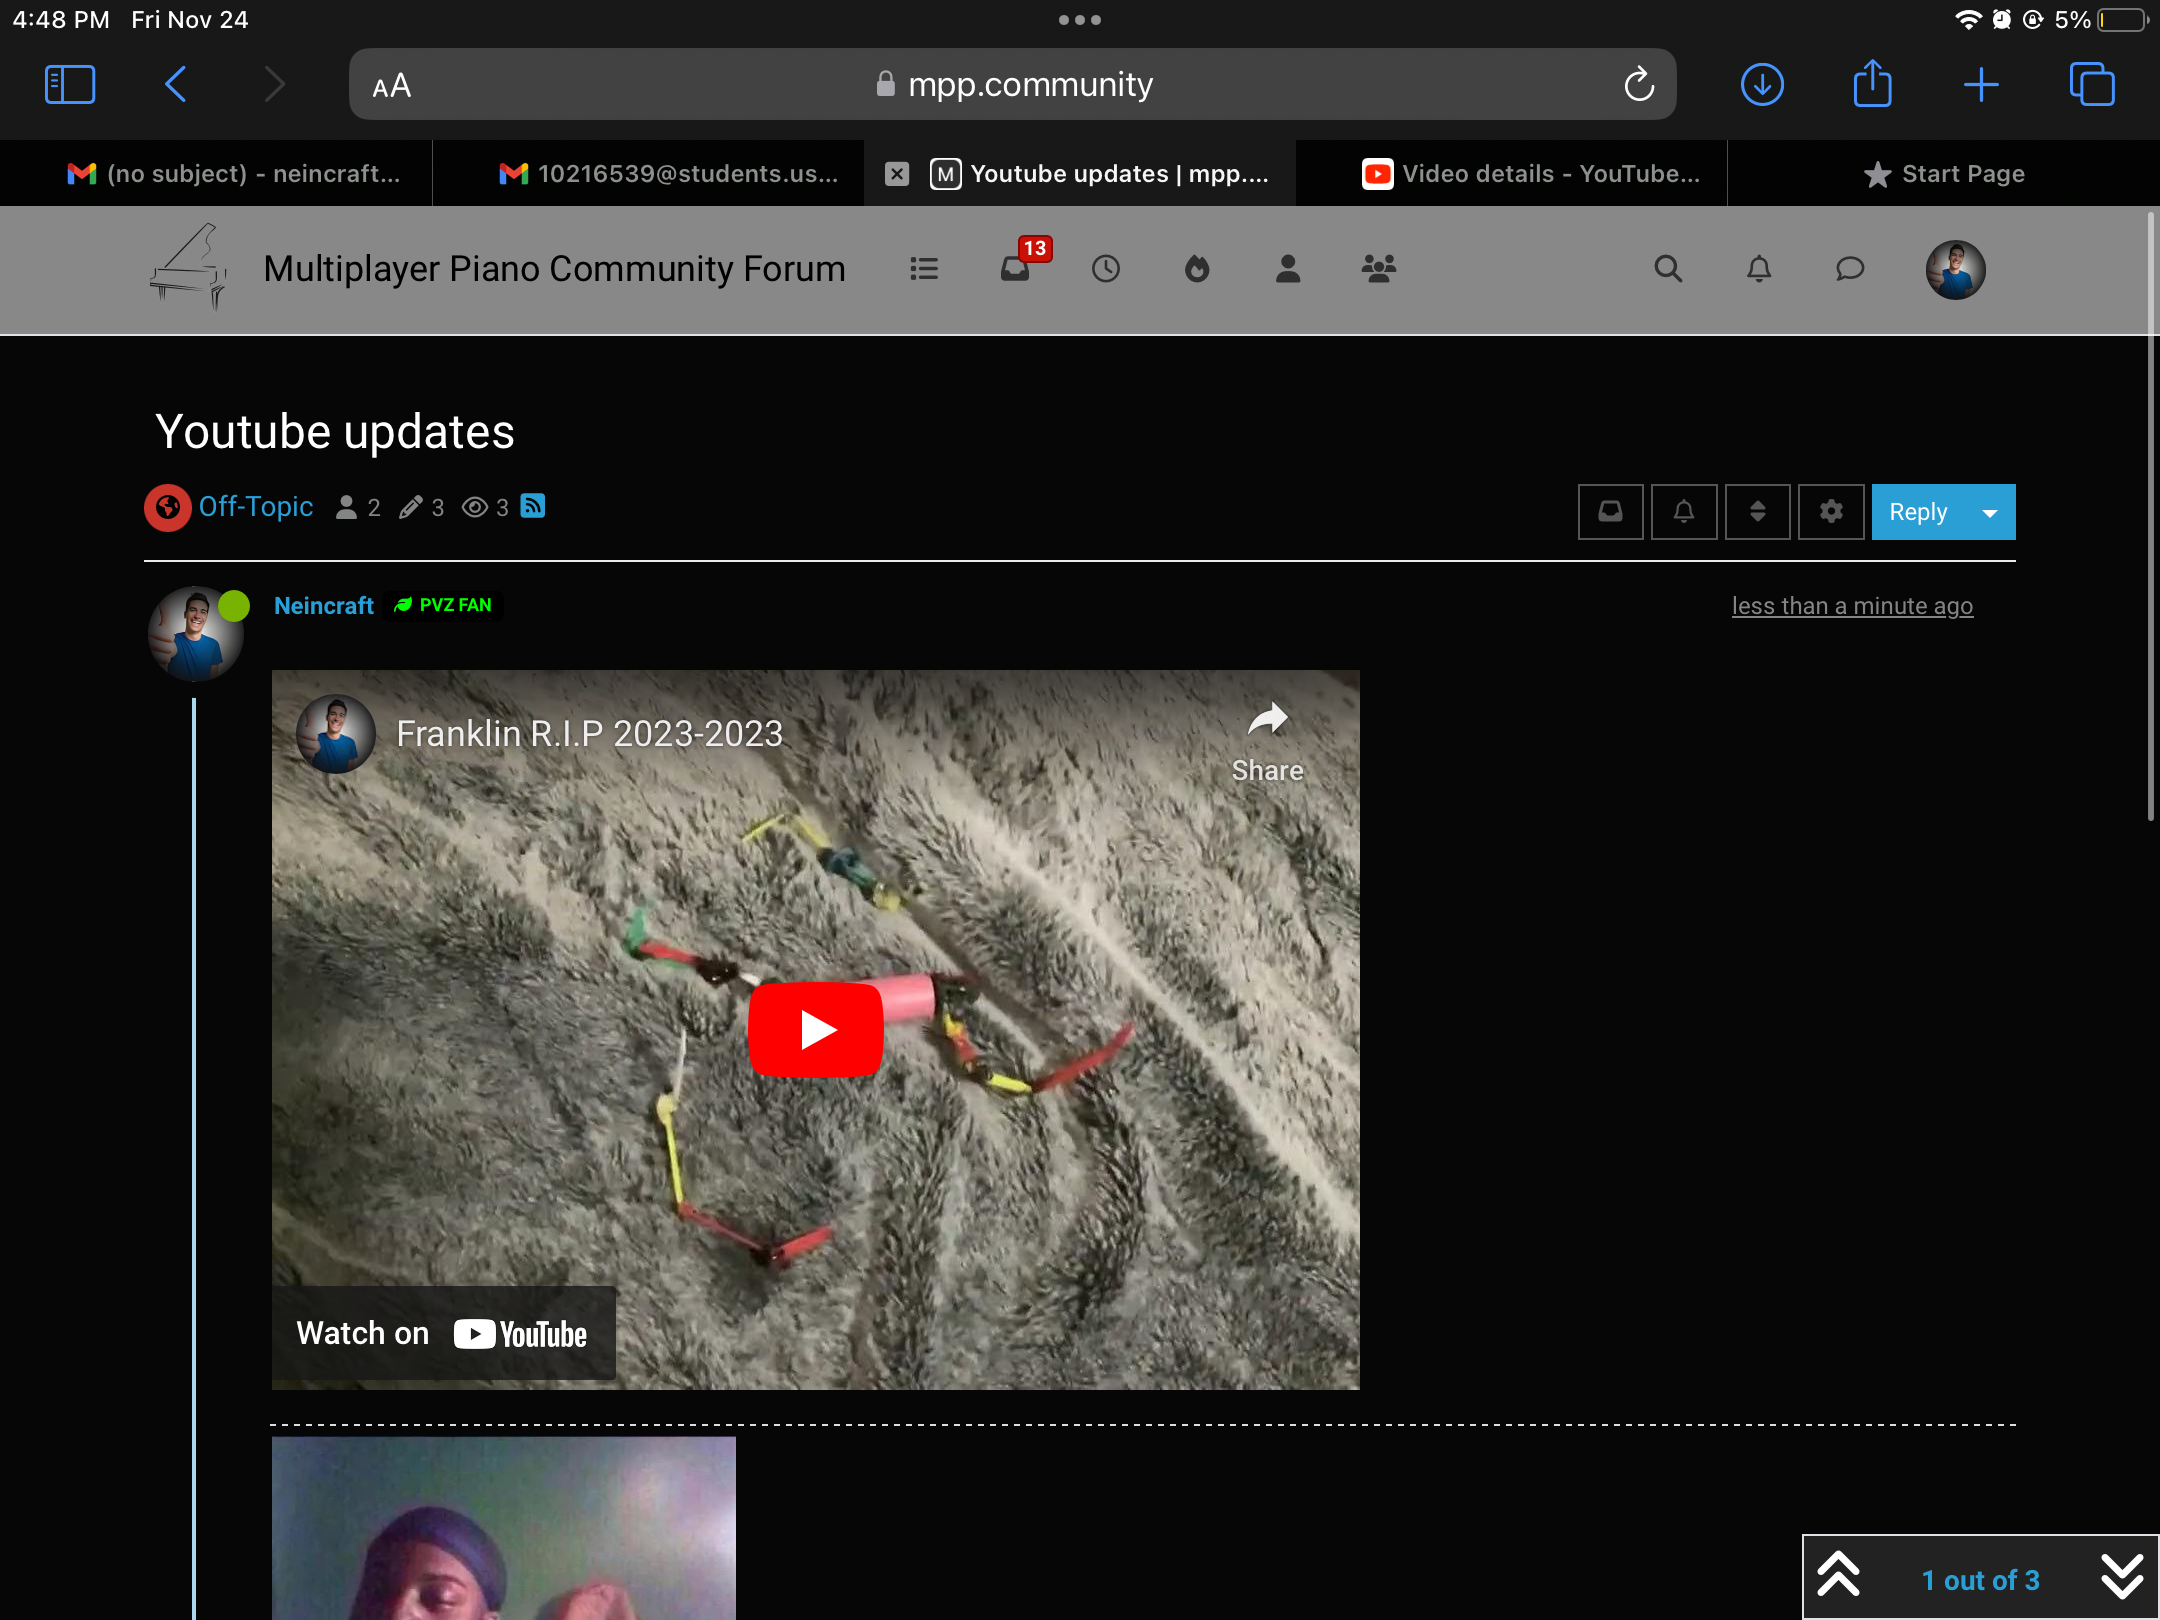Click the PVZ FAN group badge

pyautogui.click(x=444, y=605)
